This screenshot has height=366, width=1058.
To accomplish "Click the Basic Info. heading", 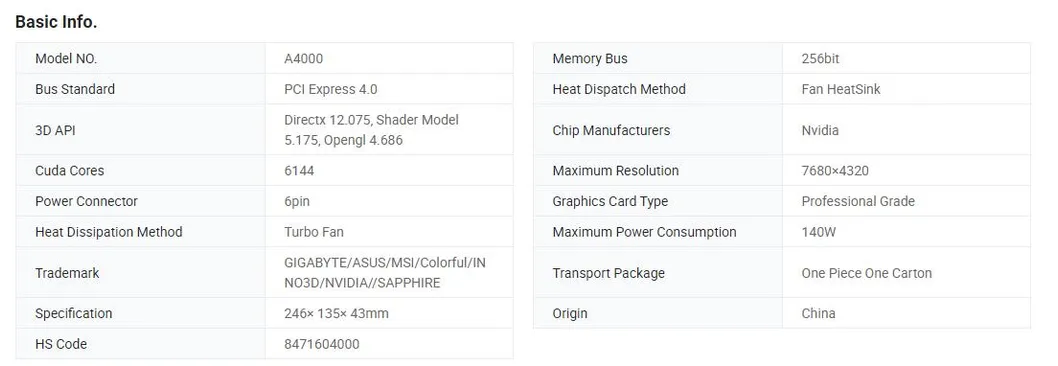I will pyautogui.click(x=56, y=22).
